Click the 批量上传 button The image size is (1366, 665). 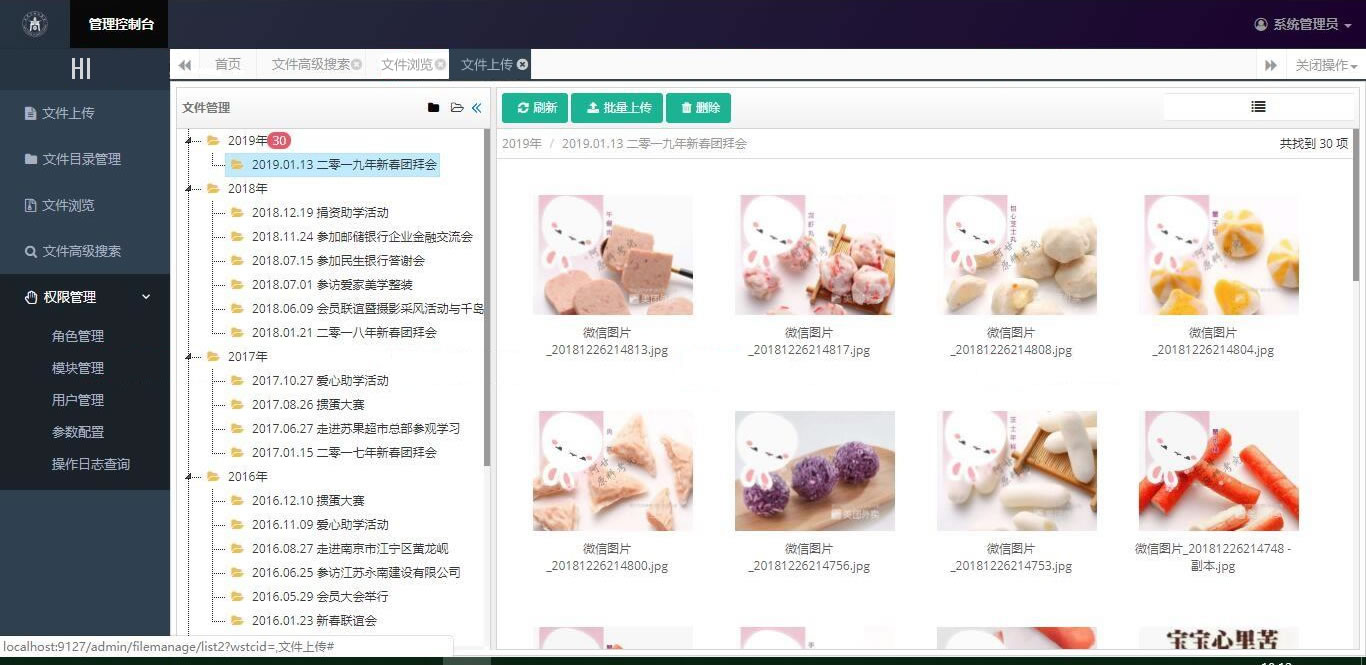619,108
